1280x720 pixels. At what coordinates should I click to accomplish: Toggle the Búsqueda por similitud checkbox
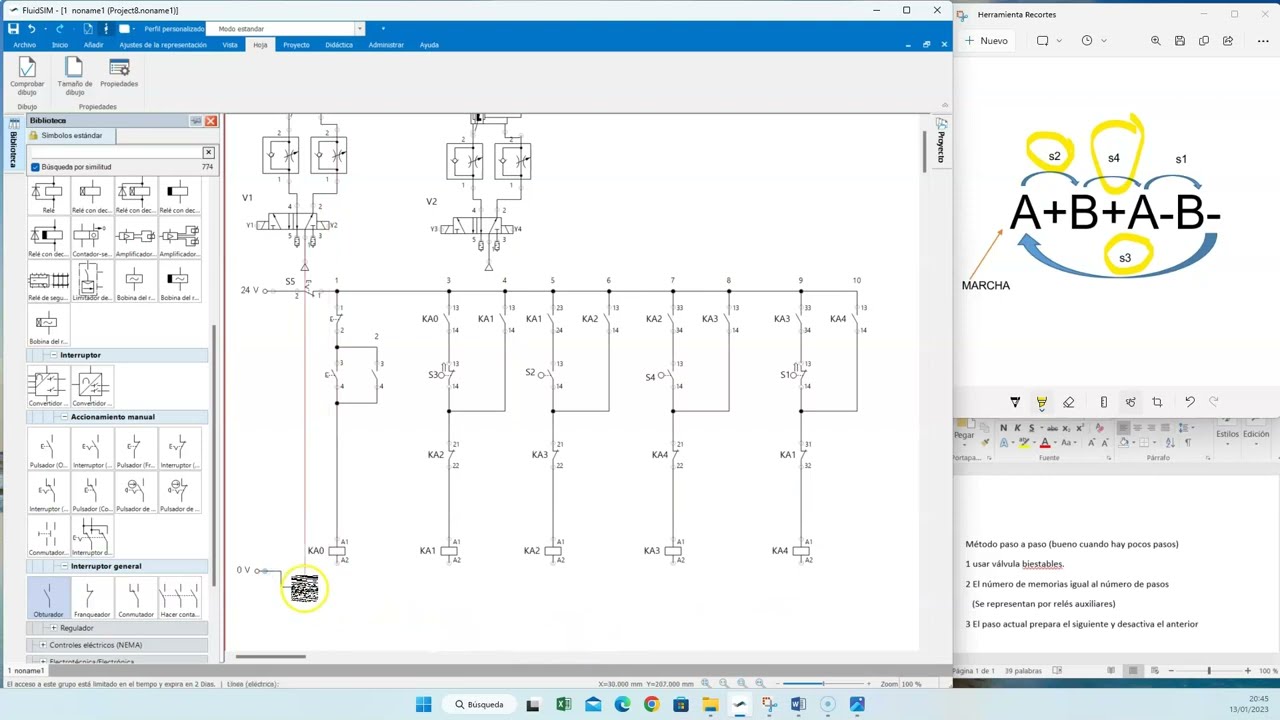click(x=35, y=167)
